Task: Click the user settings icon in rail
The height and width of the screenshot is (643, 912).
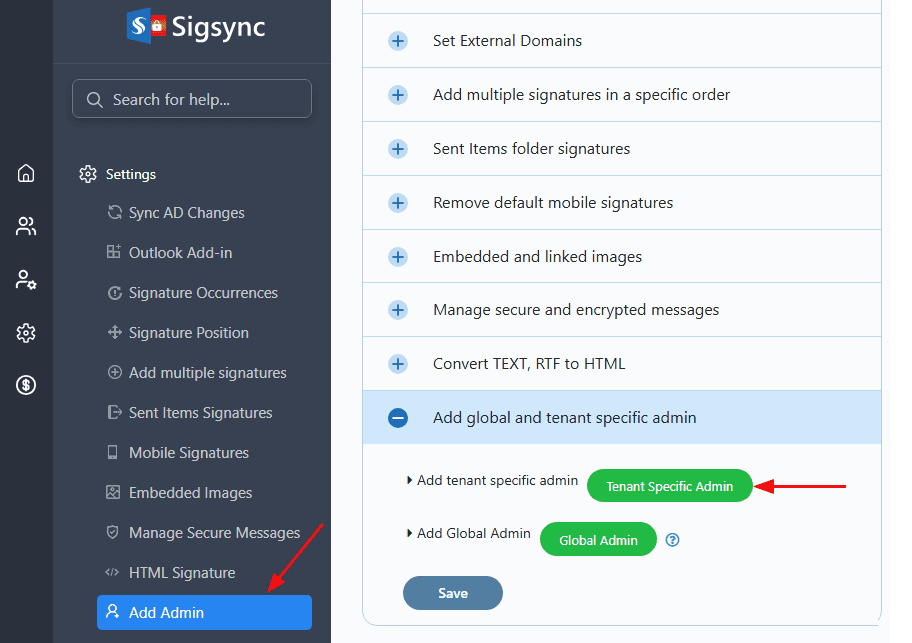Action: (x=26, y=280)
